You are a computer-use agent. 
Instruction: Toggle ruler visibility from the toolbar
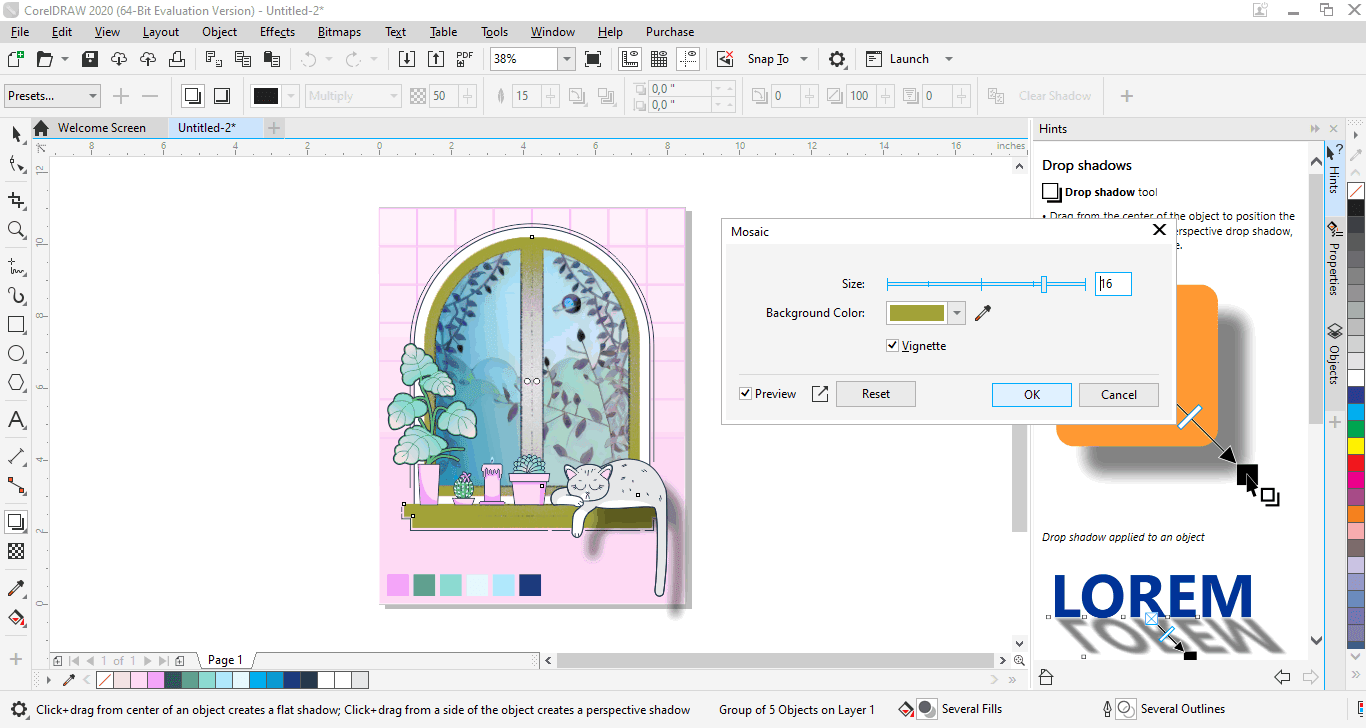point(631,58)
